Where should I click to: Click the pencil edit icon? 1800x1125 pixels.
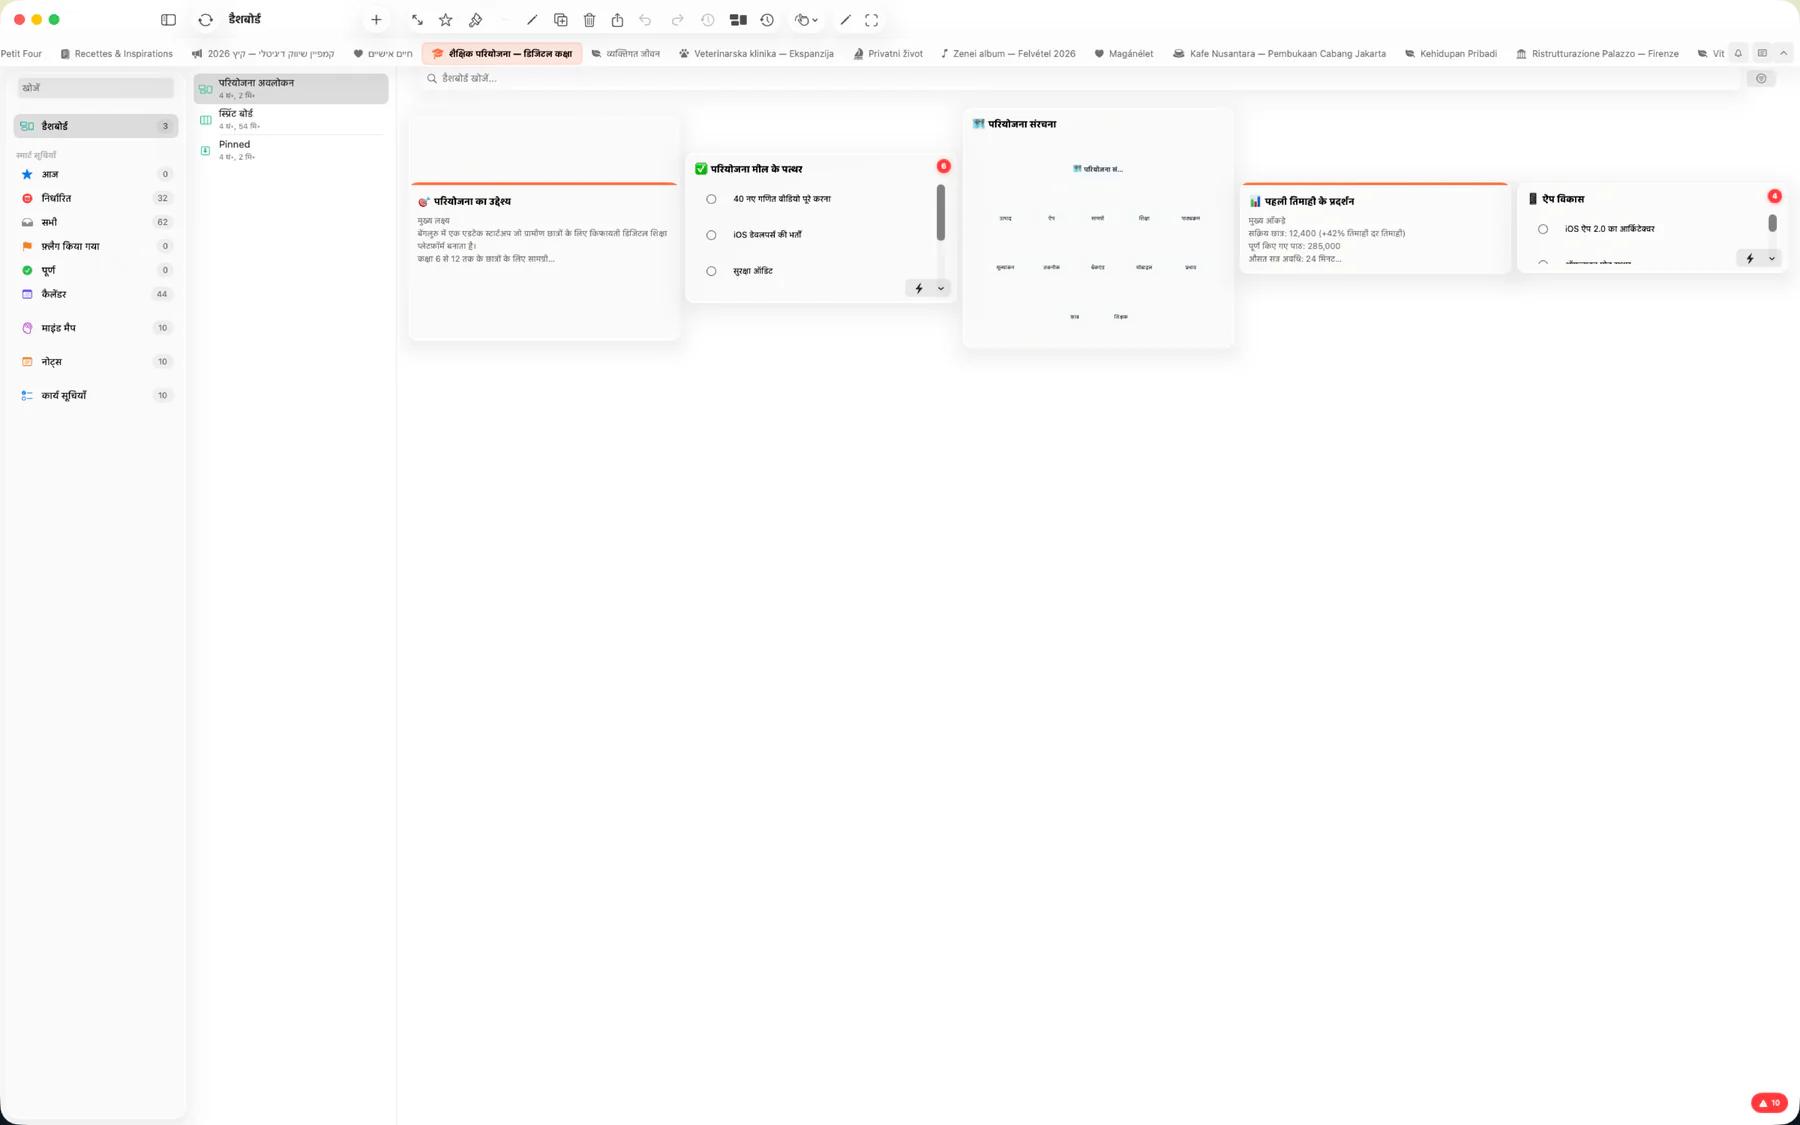(x=532, y=20)
